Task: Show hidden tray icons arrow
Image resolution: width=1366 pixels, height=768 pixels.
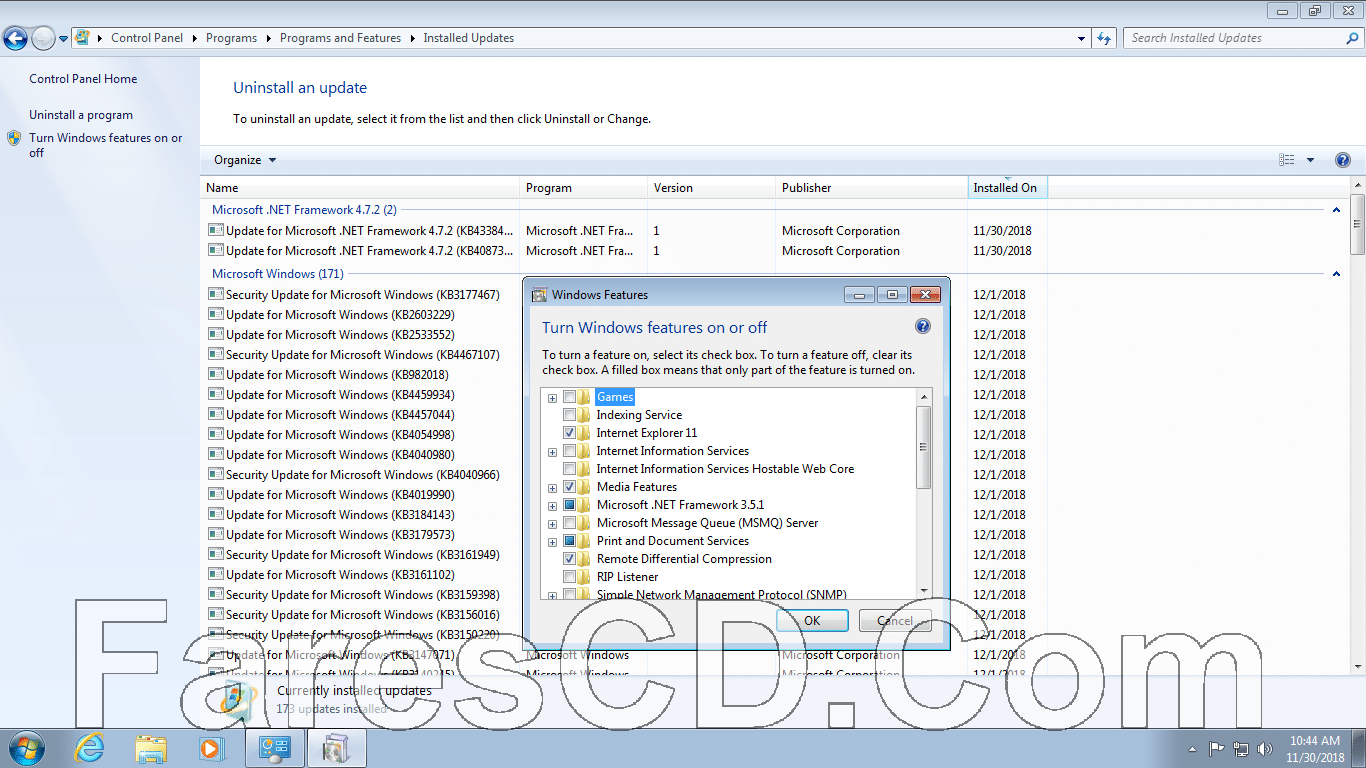Action: [1192, 748]
